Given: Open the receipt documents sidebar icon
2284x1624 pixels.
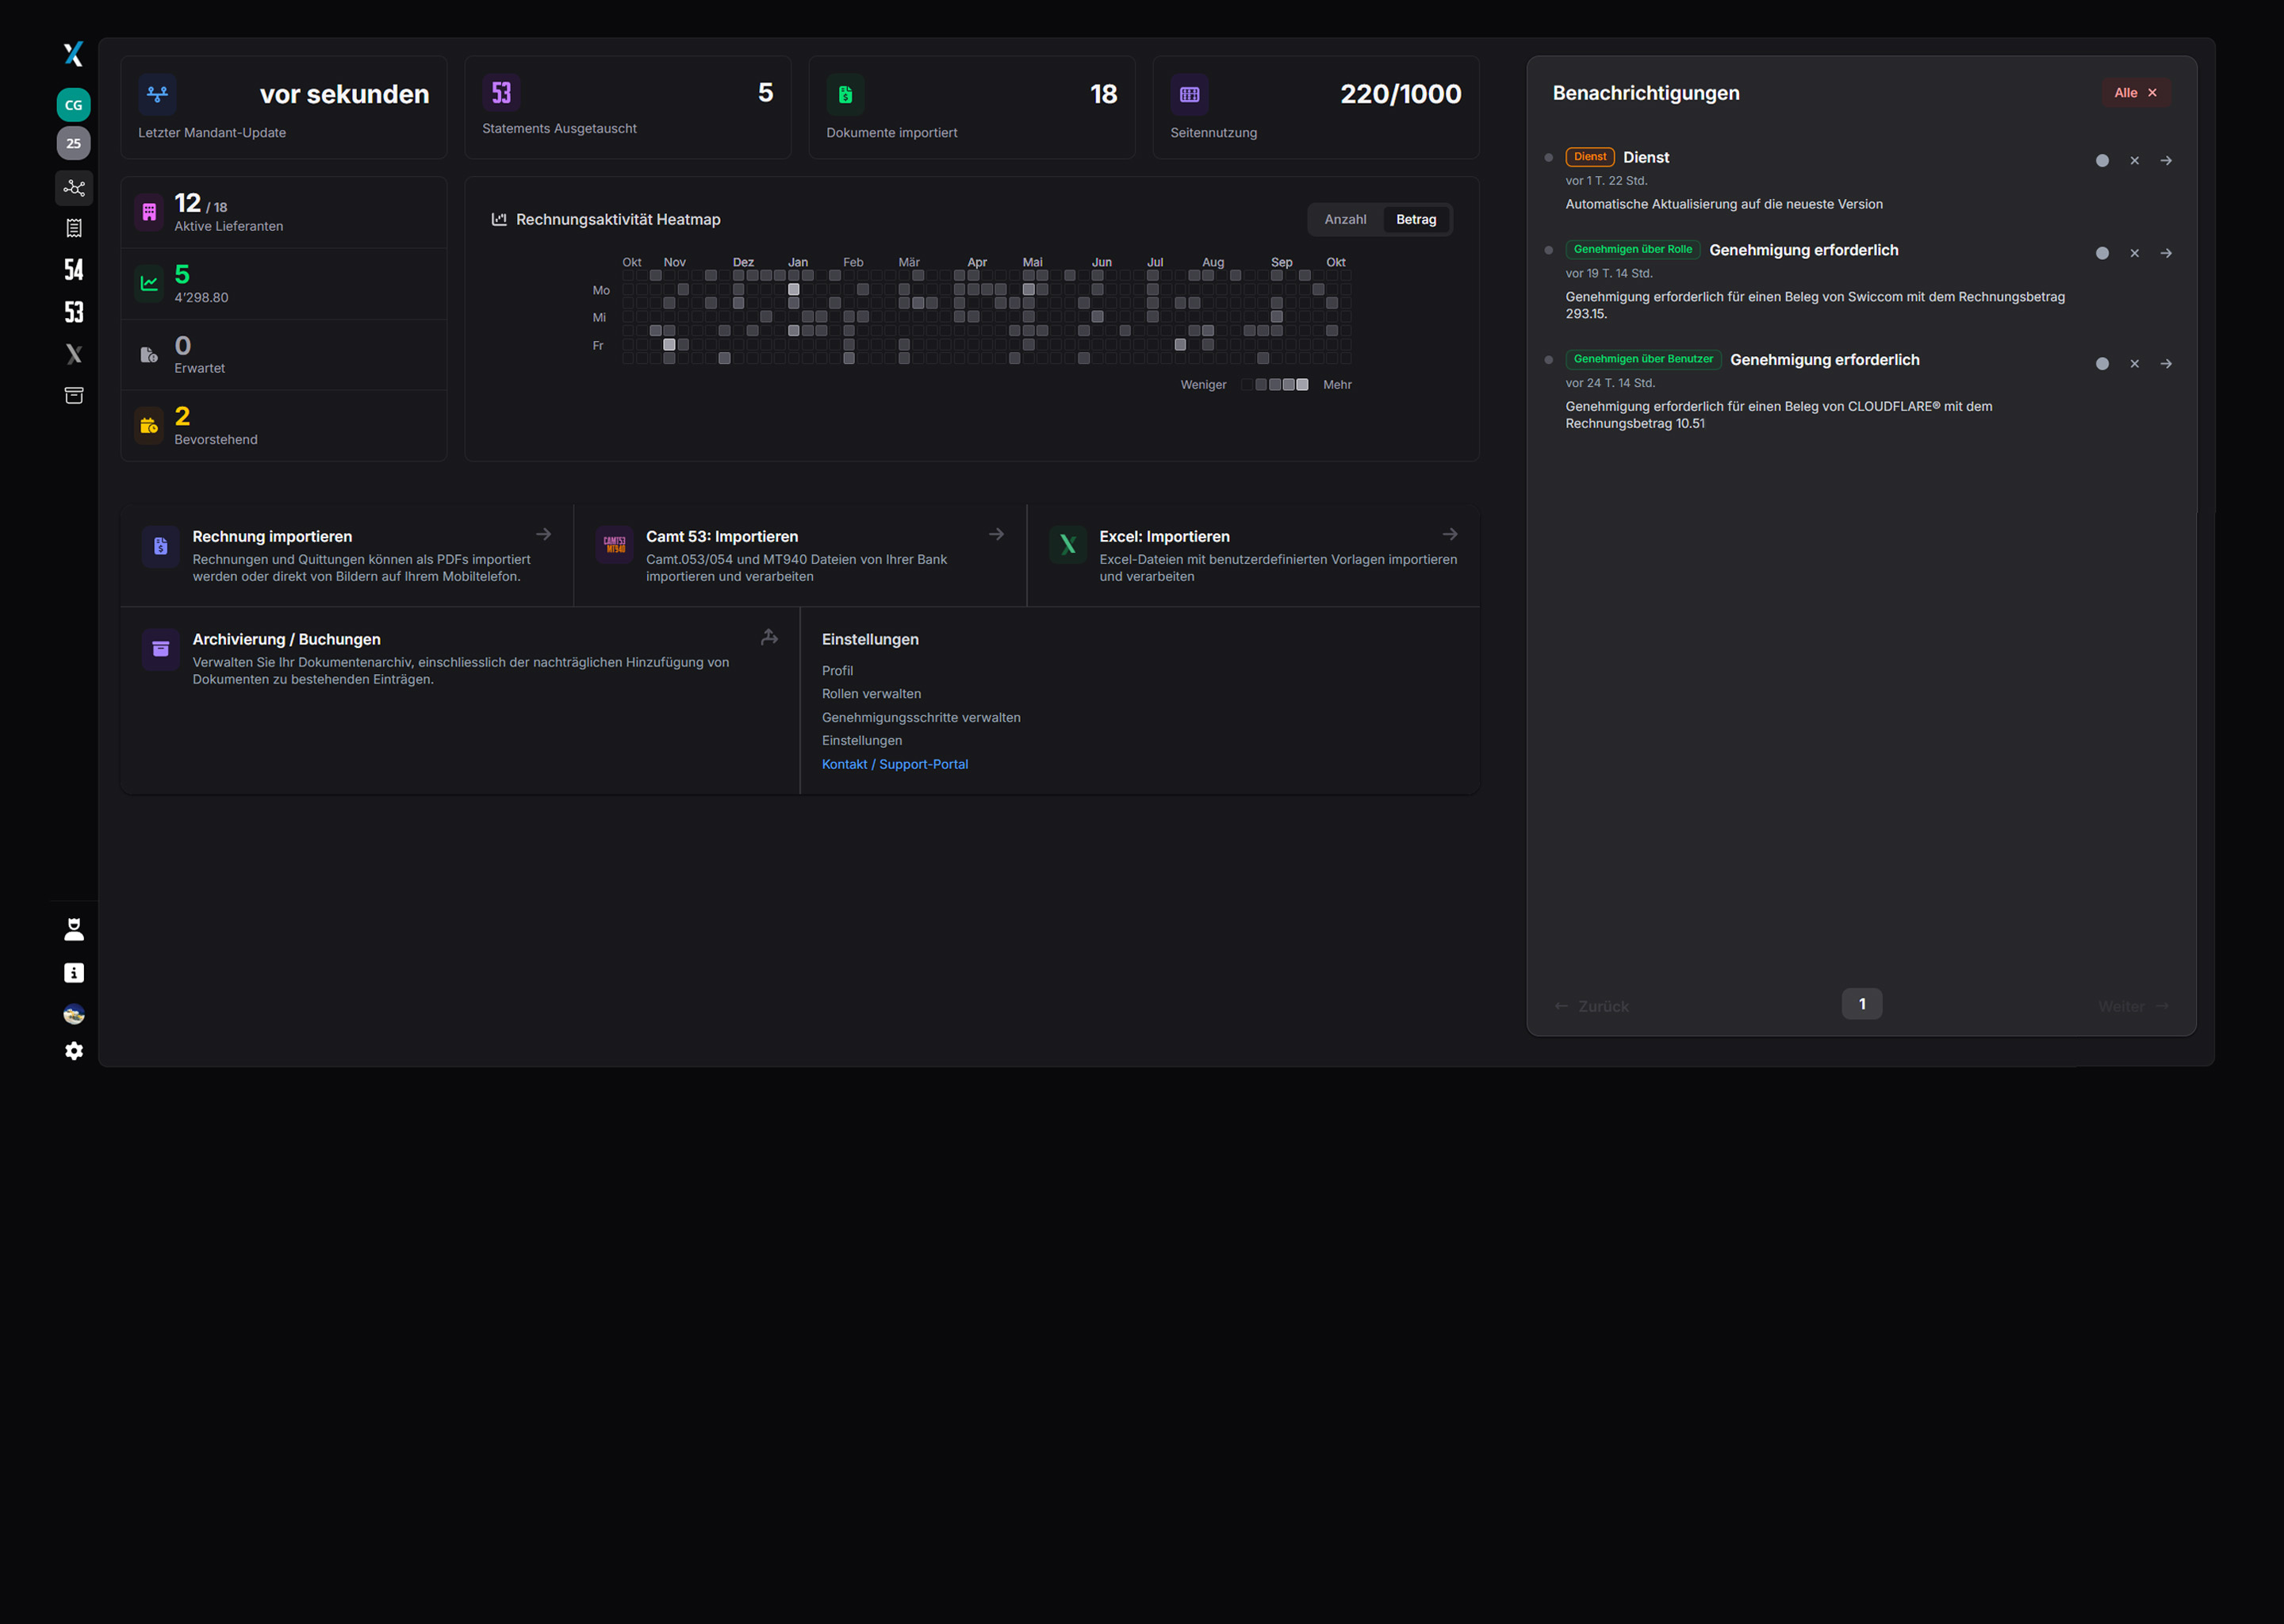Looking at the screenshot, I should (x=73, y=228).
